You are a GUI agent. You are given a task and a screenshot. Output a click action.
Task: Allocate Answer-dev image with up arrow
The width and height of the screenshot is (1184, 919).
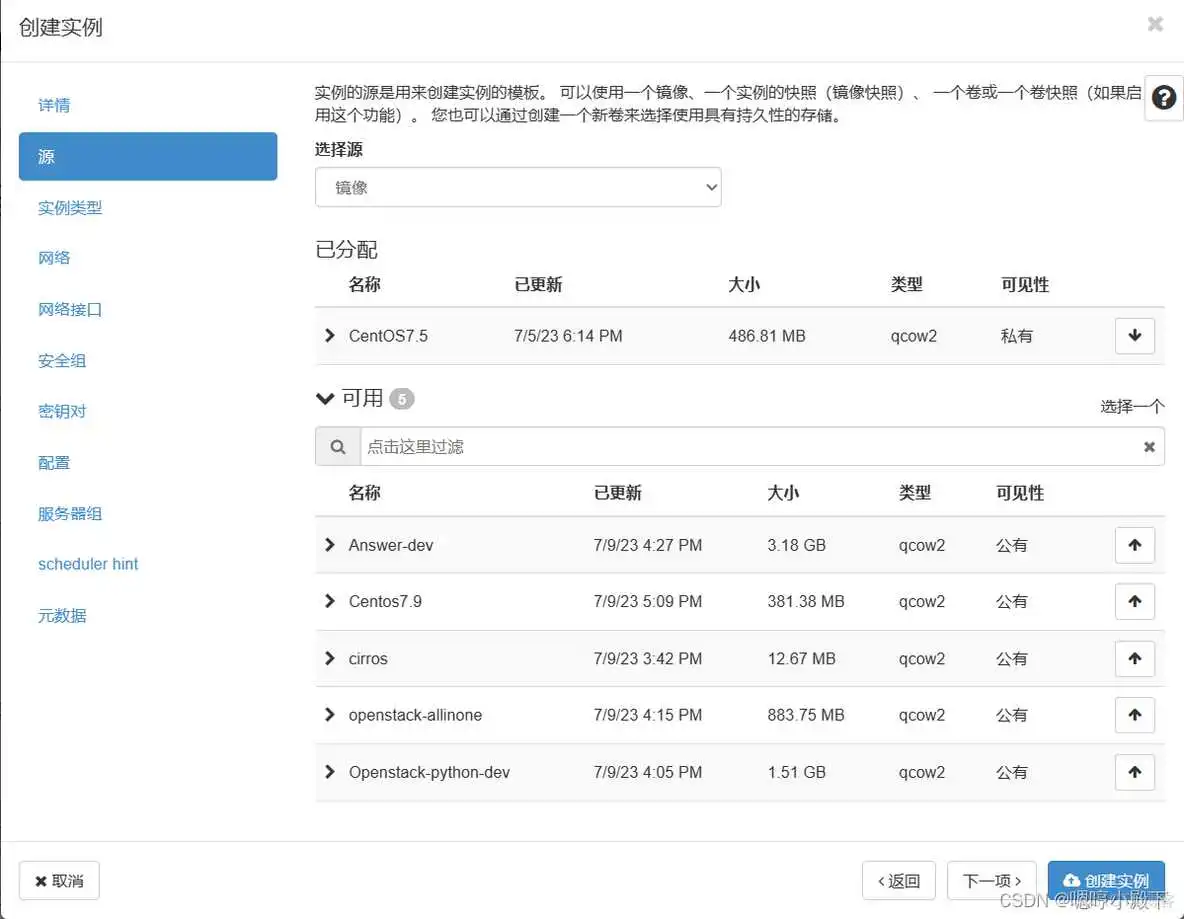pyautogui.click(x=1135, y=545)
